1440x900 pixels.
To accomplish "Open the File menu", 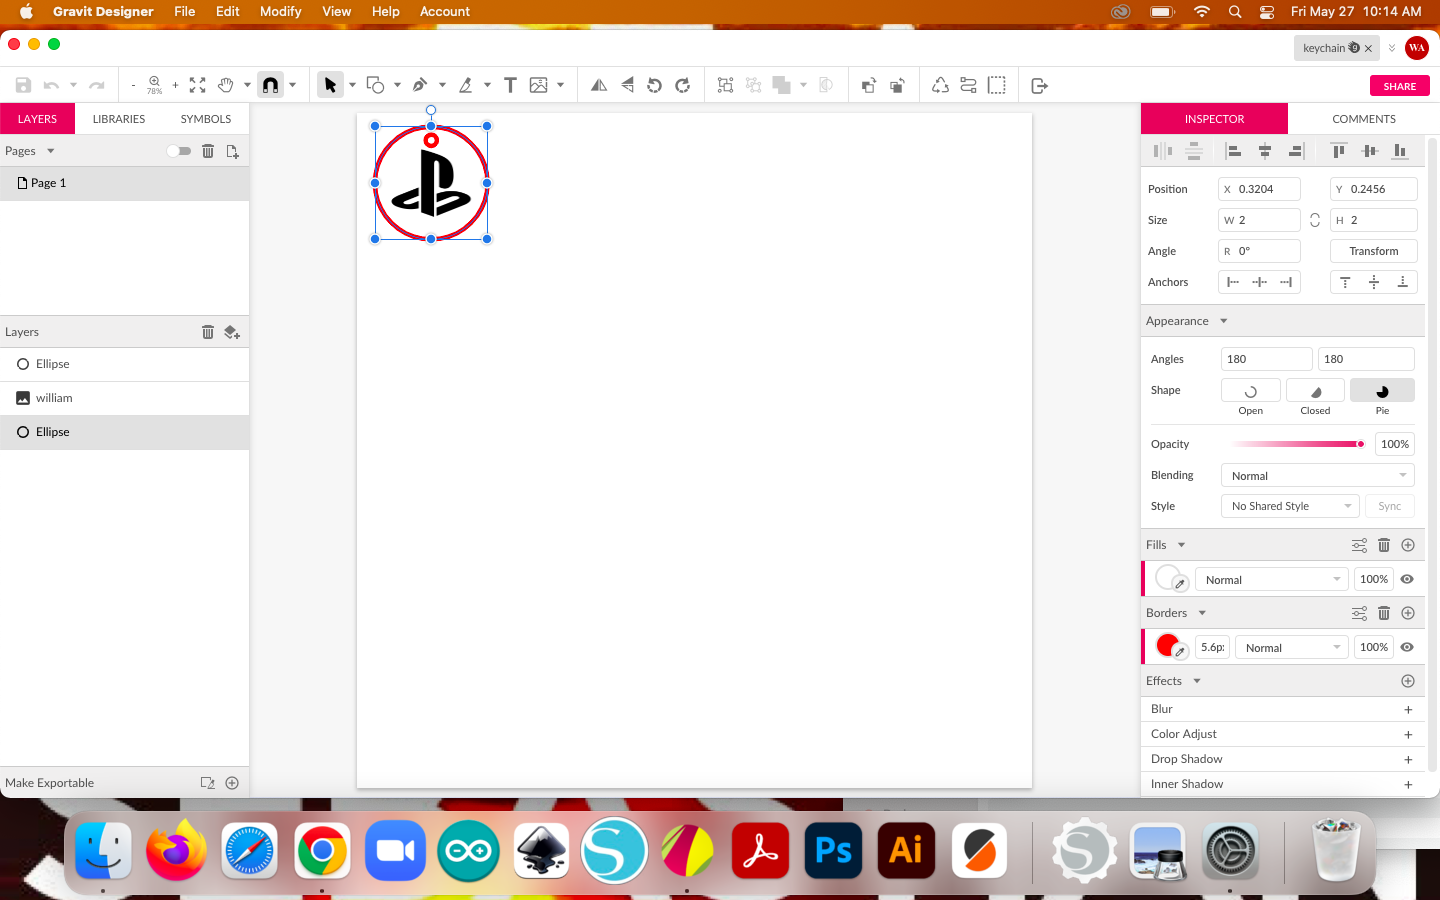I will point(185,12).
